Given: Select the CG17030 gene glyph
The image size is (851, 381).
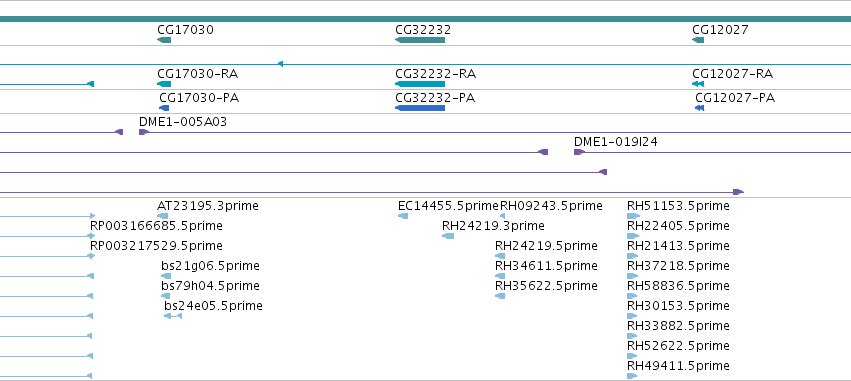Looking at the screenshot, I should click(x=164, y=40).
